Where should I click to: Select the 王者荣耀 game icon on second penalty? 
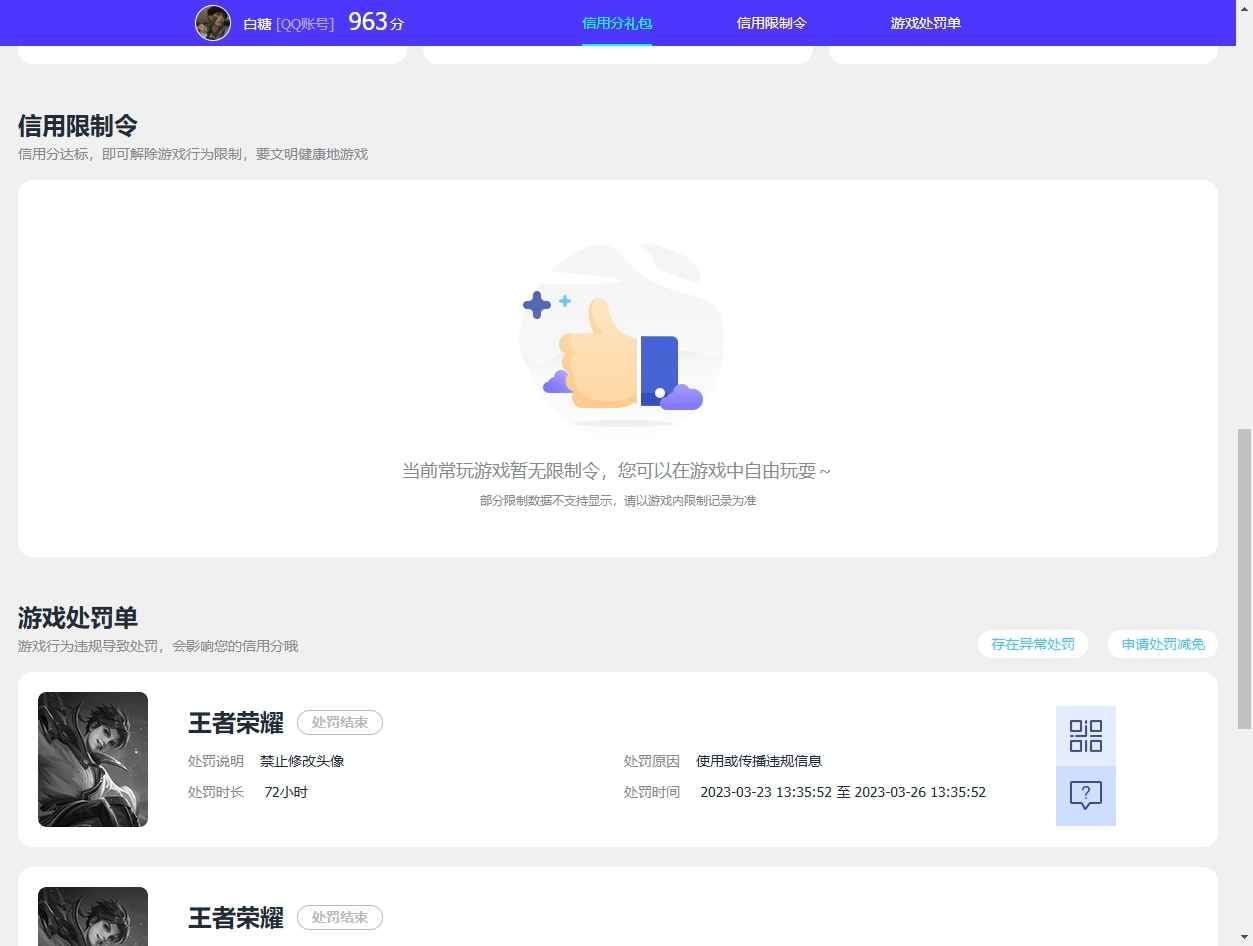pos(92,916)
